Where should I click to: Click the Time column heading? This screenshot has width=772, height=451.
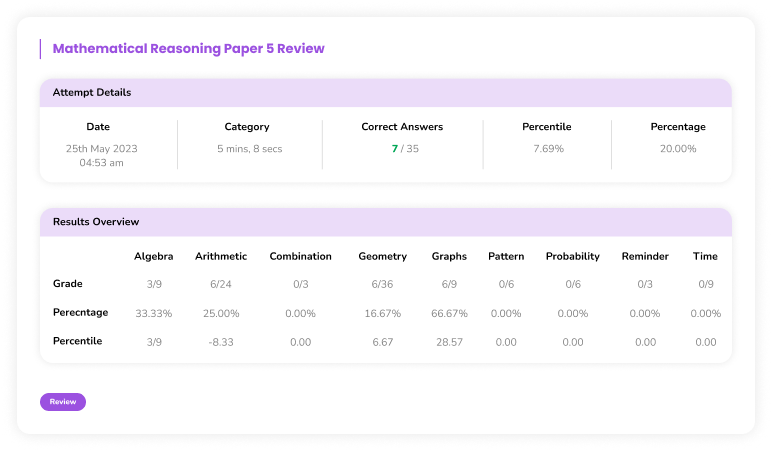[x=705, y=257]
